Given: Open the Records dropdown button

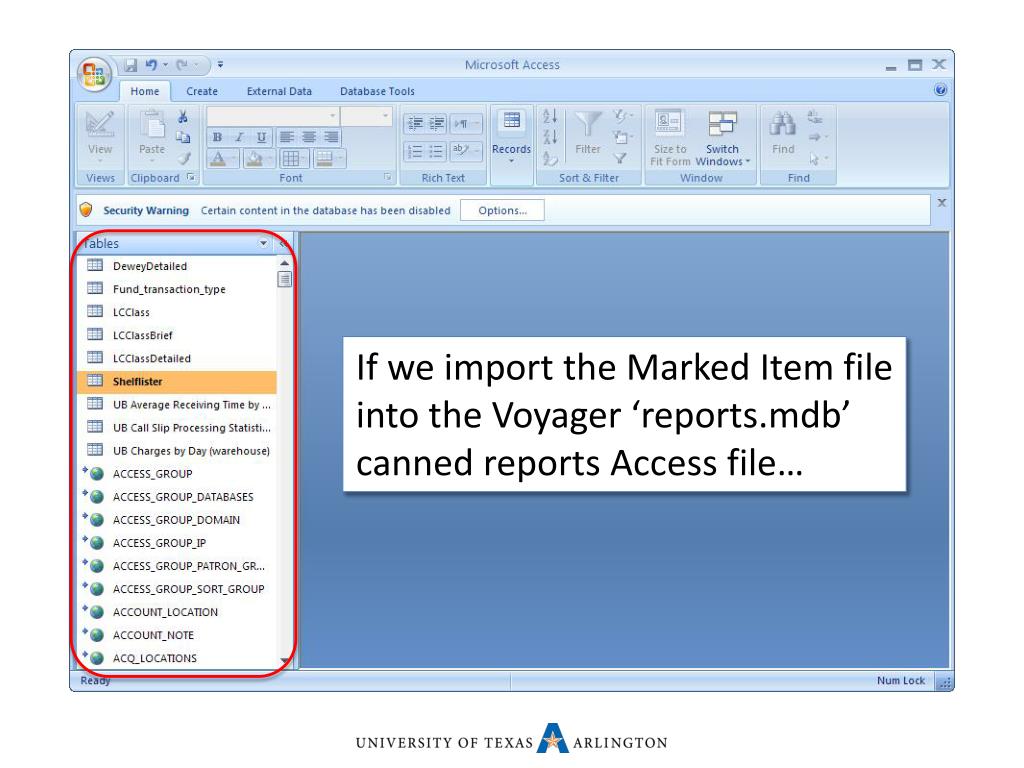Looking at the screenshot, I should coord(511,136).
